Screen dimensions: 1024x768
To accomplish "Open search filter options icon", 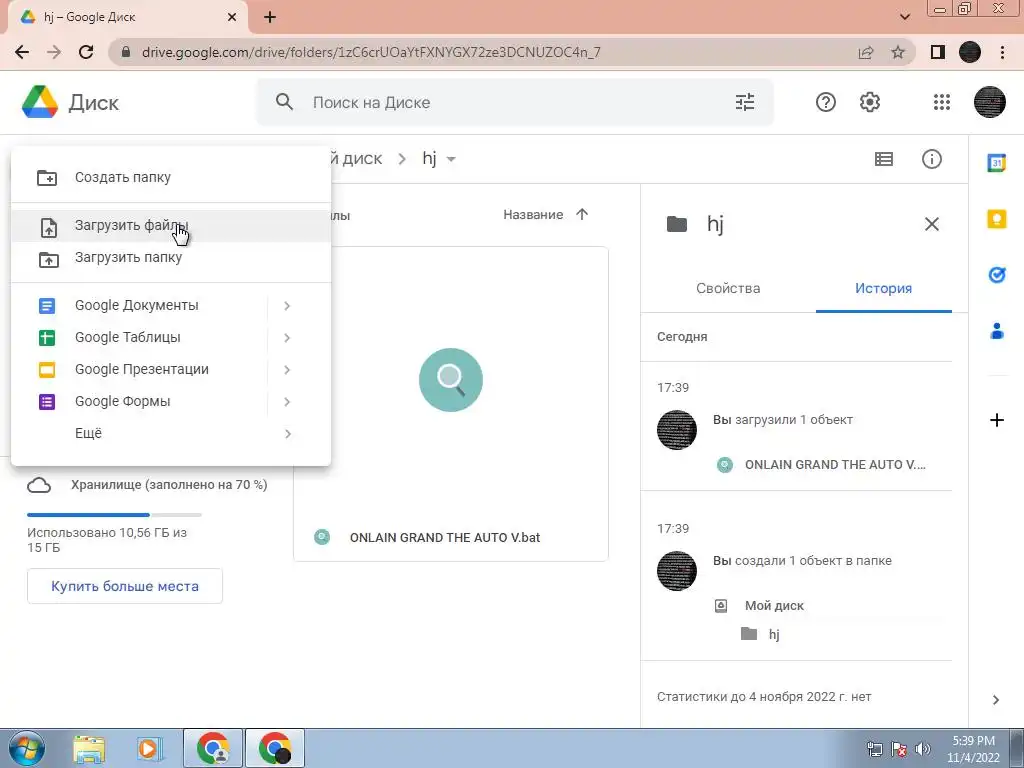I will tap(744, 102).
